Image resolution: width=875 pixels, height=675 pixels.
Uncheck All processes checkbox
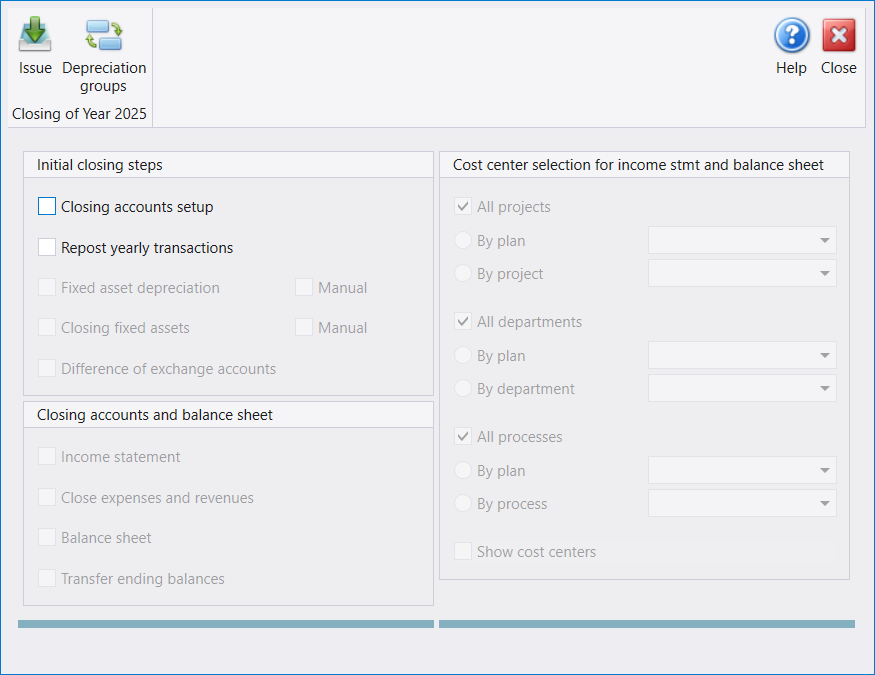(x=463, y=436)
